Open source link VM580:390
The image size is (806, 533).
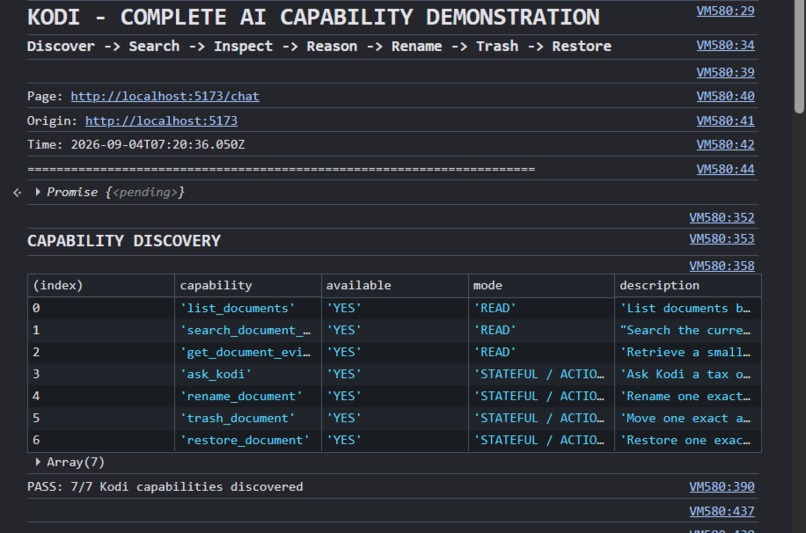tap(722, 487)
